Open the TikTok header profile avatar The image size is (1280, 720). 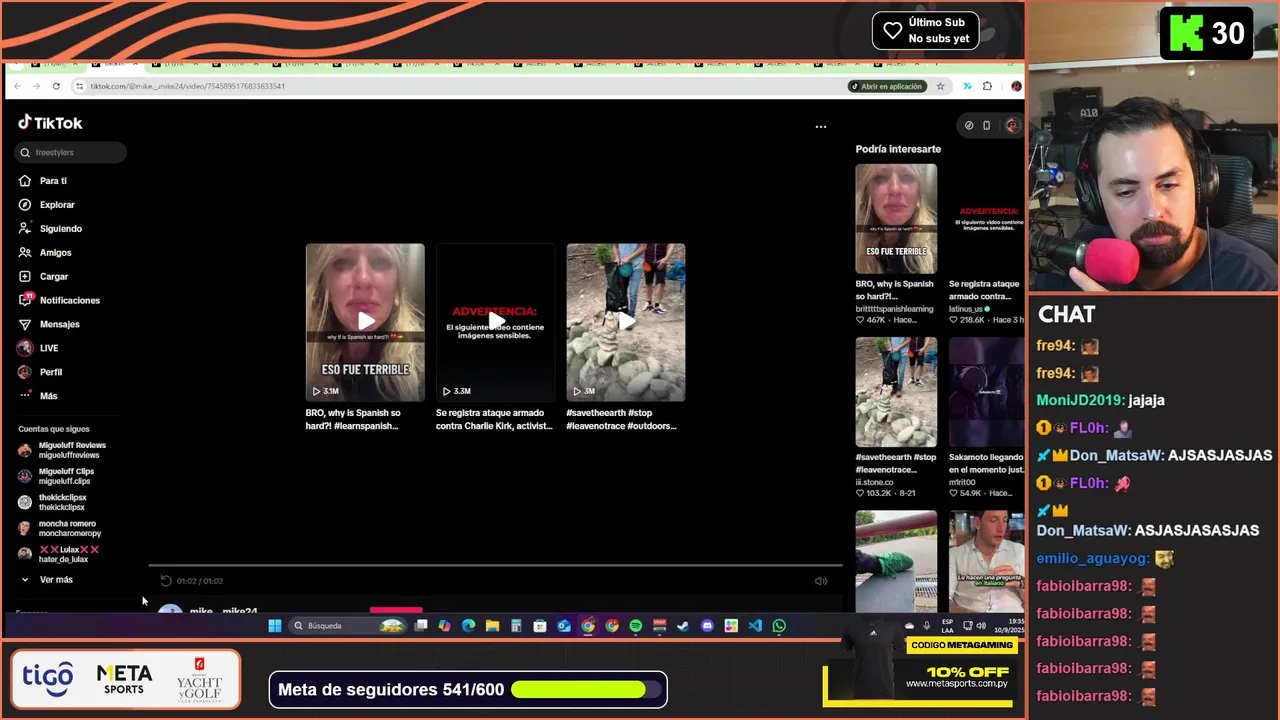tap(1012, 126)
